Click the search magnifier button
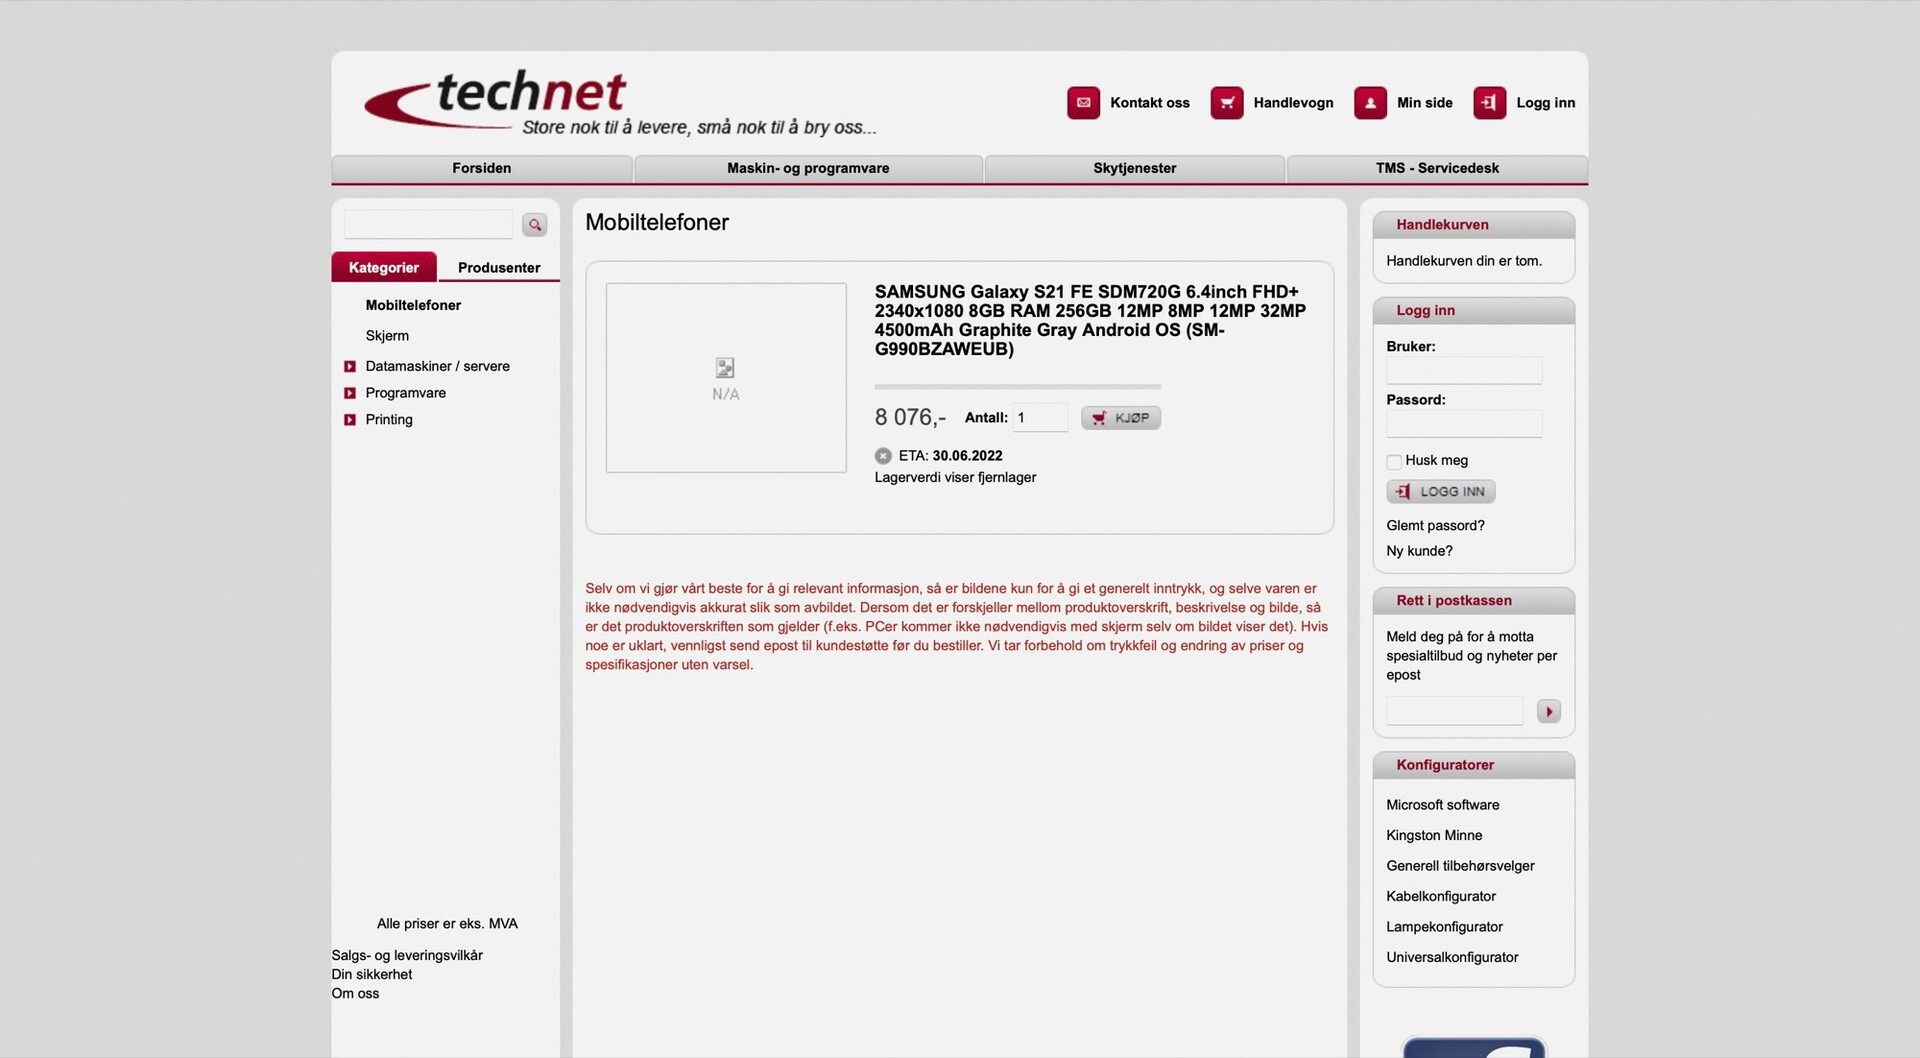Image resolution: width=1920 pixels, height=1058 pixels. (x=535, y=225)
